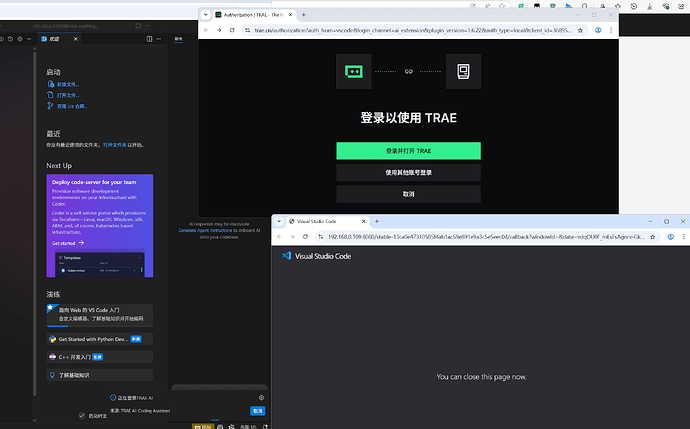Click the 打开文件夹 link under 最近
The height and width of the screenshot is (429, 690).
(x=114, y=145)
